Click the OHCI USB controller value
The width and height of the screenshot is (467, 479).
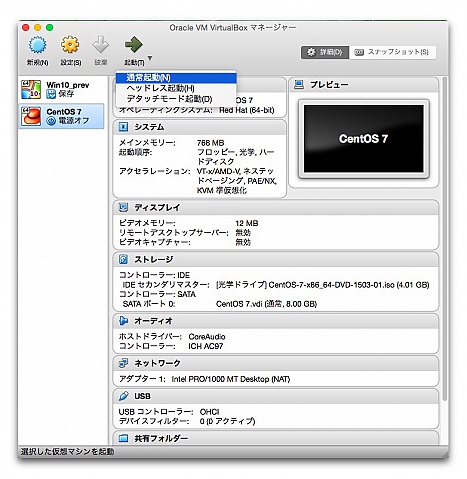coord(209,412)
